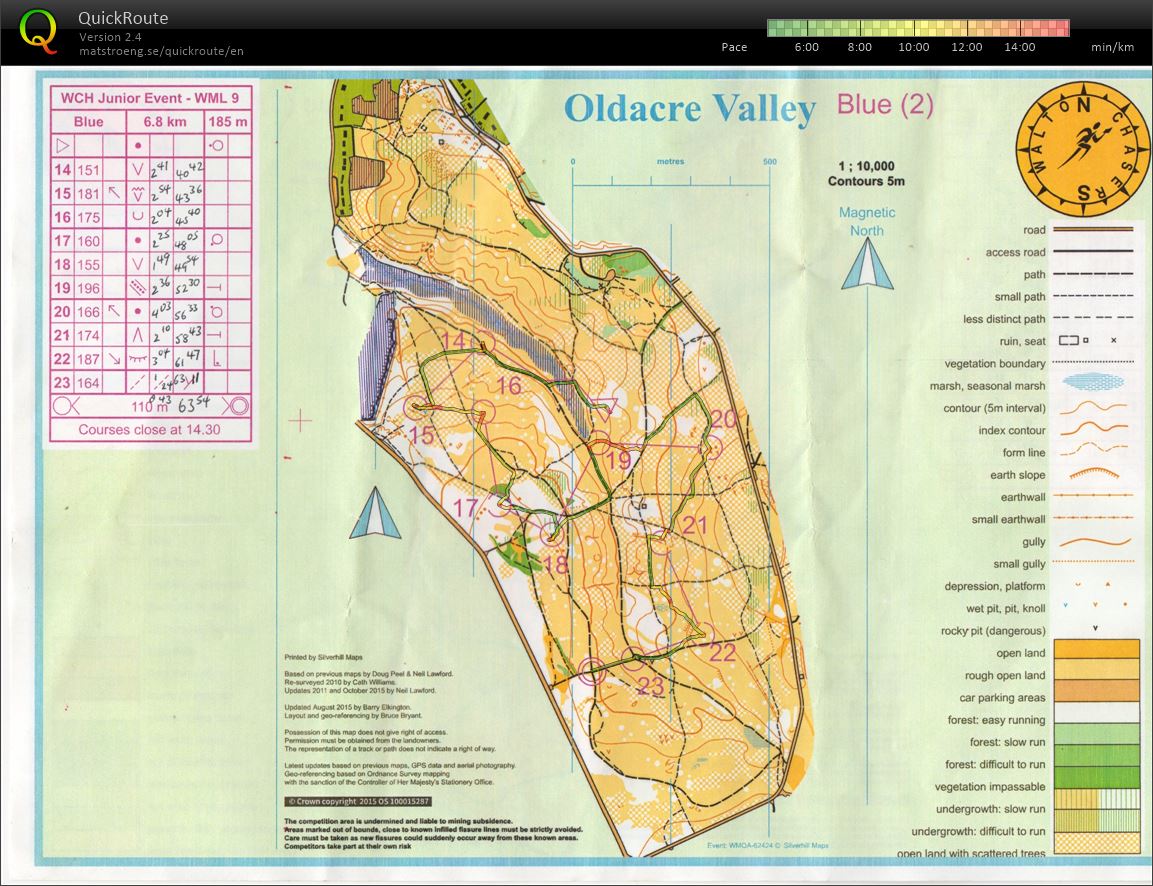Click the min/km unit label

point(1112,47)
